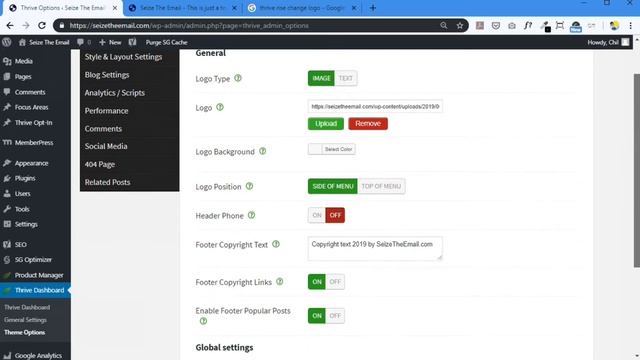This screenshot has width=640, height=360.
Task: Open the New dropdown in admin bar
Action: 110,42
